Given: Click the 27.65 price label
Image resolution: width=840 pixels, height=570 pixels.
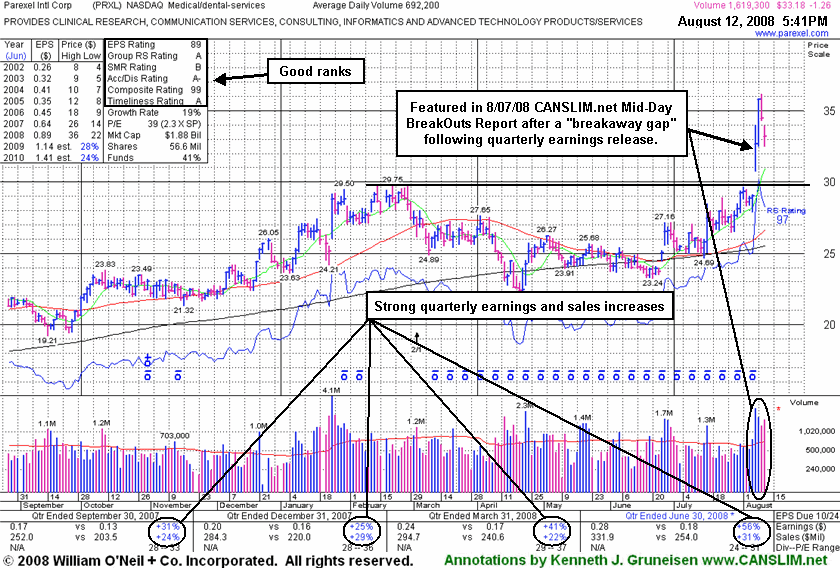Looking at the screenshot, I should tap(480, 209).
